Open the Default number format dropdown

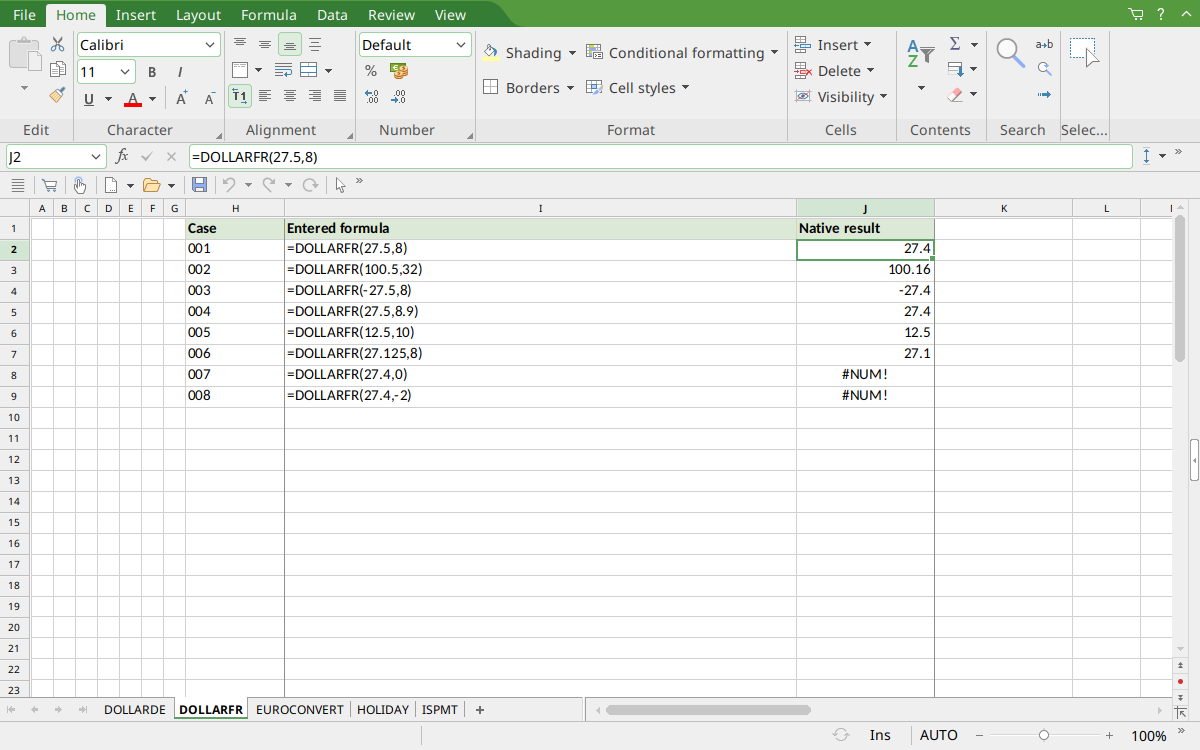[x=461, y=45]
